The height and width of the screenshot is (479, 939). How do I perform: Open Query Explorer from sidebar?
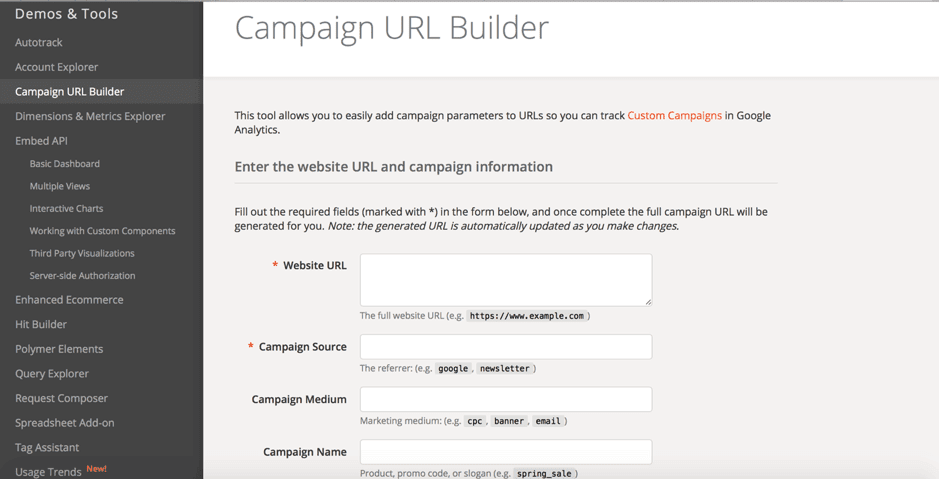(x=52, y=374)
